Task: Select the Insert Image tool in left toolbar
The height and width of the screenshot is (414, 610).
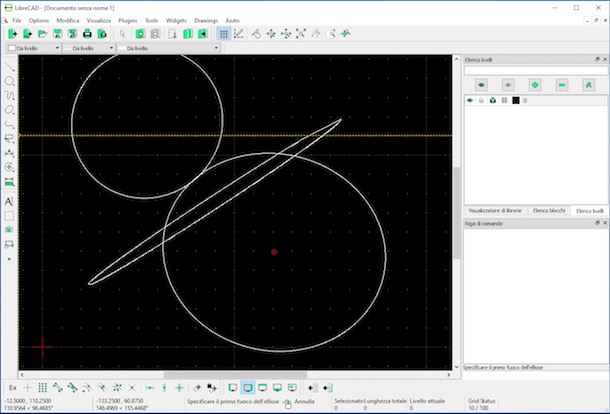Action: coord(9,230)
